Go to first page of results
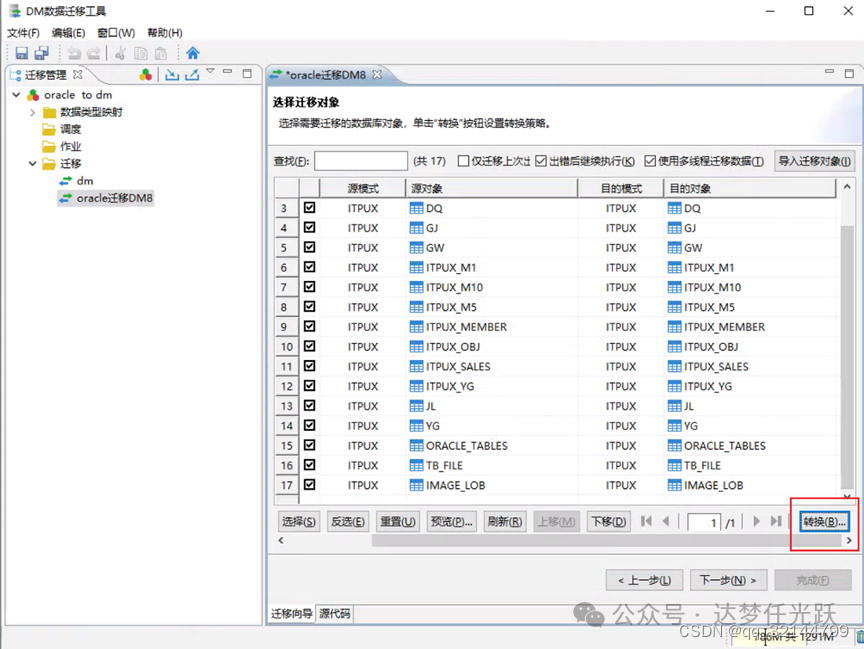This screenshot has width=864, height=649. pyautogui.click(x=646, y=521)
